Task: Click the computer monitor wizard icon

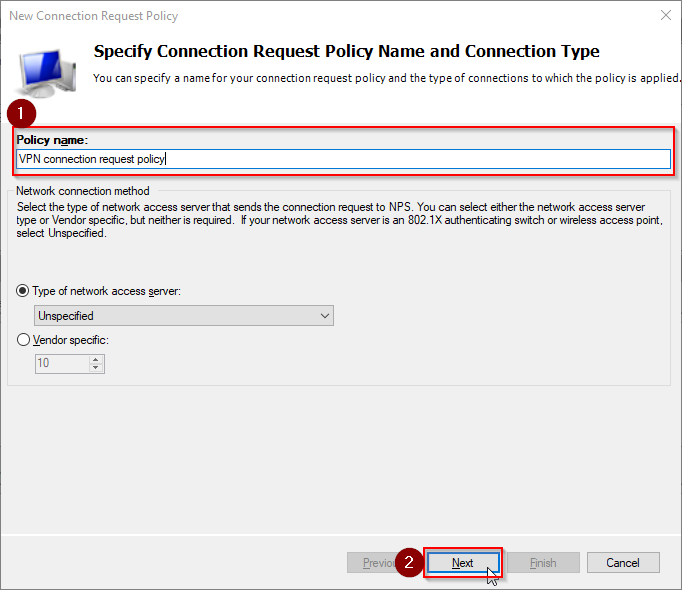Action: 47,73
